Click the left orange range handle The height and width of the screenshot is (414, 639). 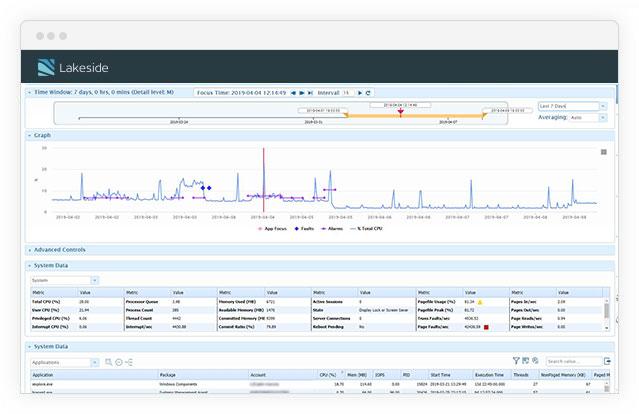[x=346, y=115]
